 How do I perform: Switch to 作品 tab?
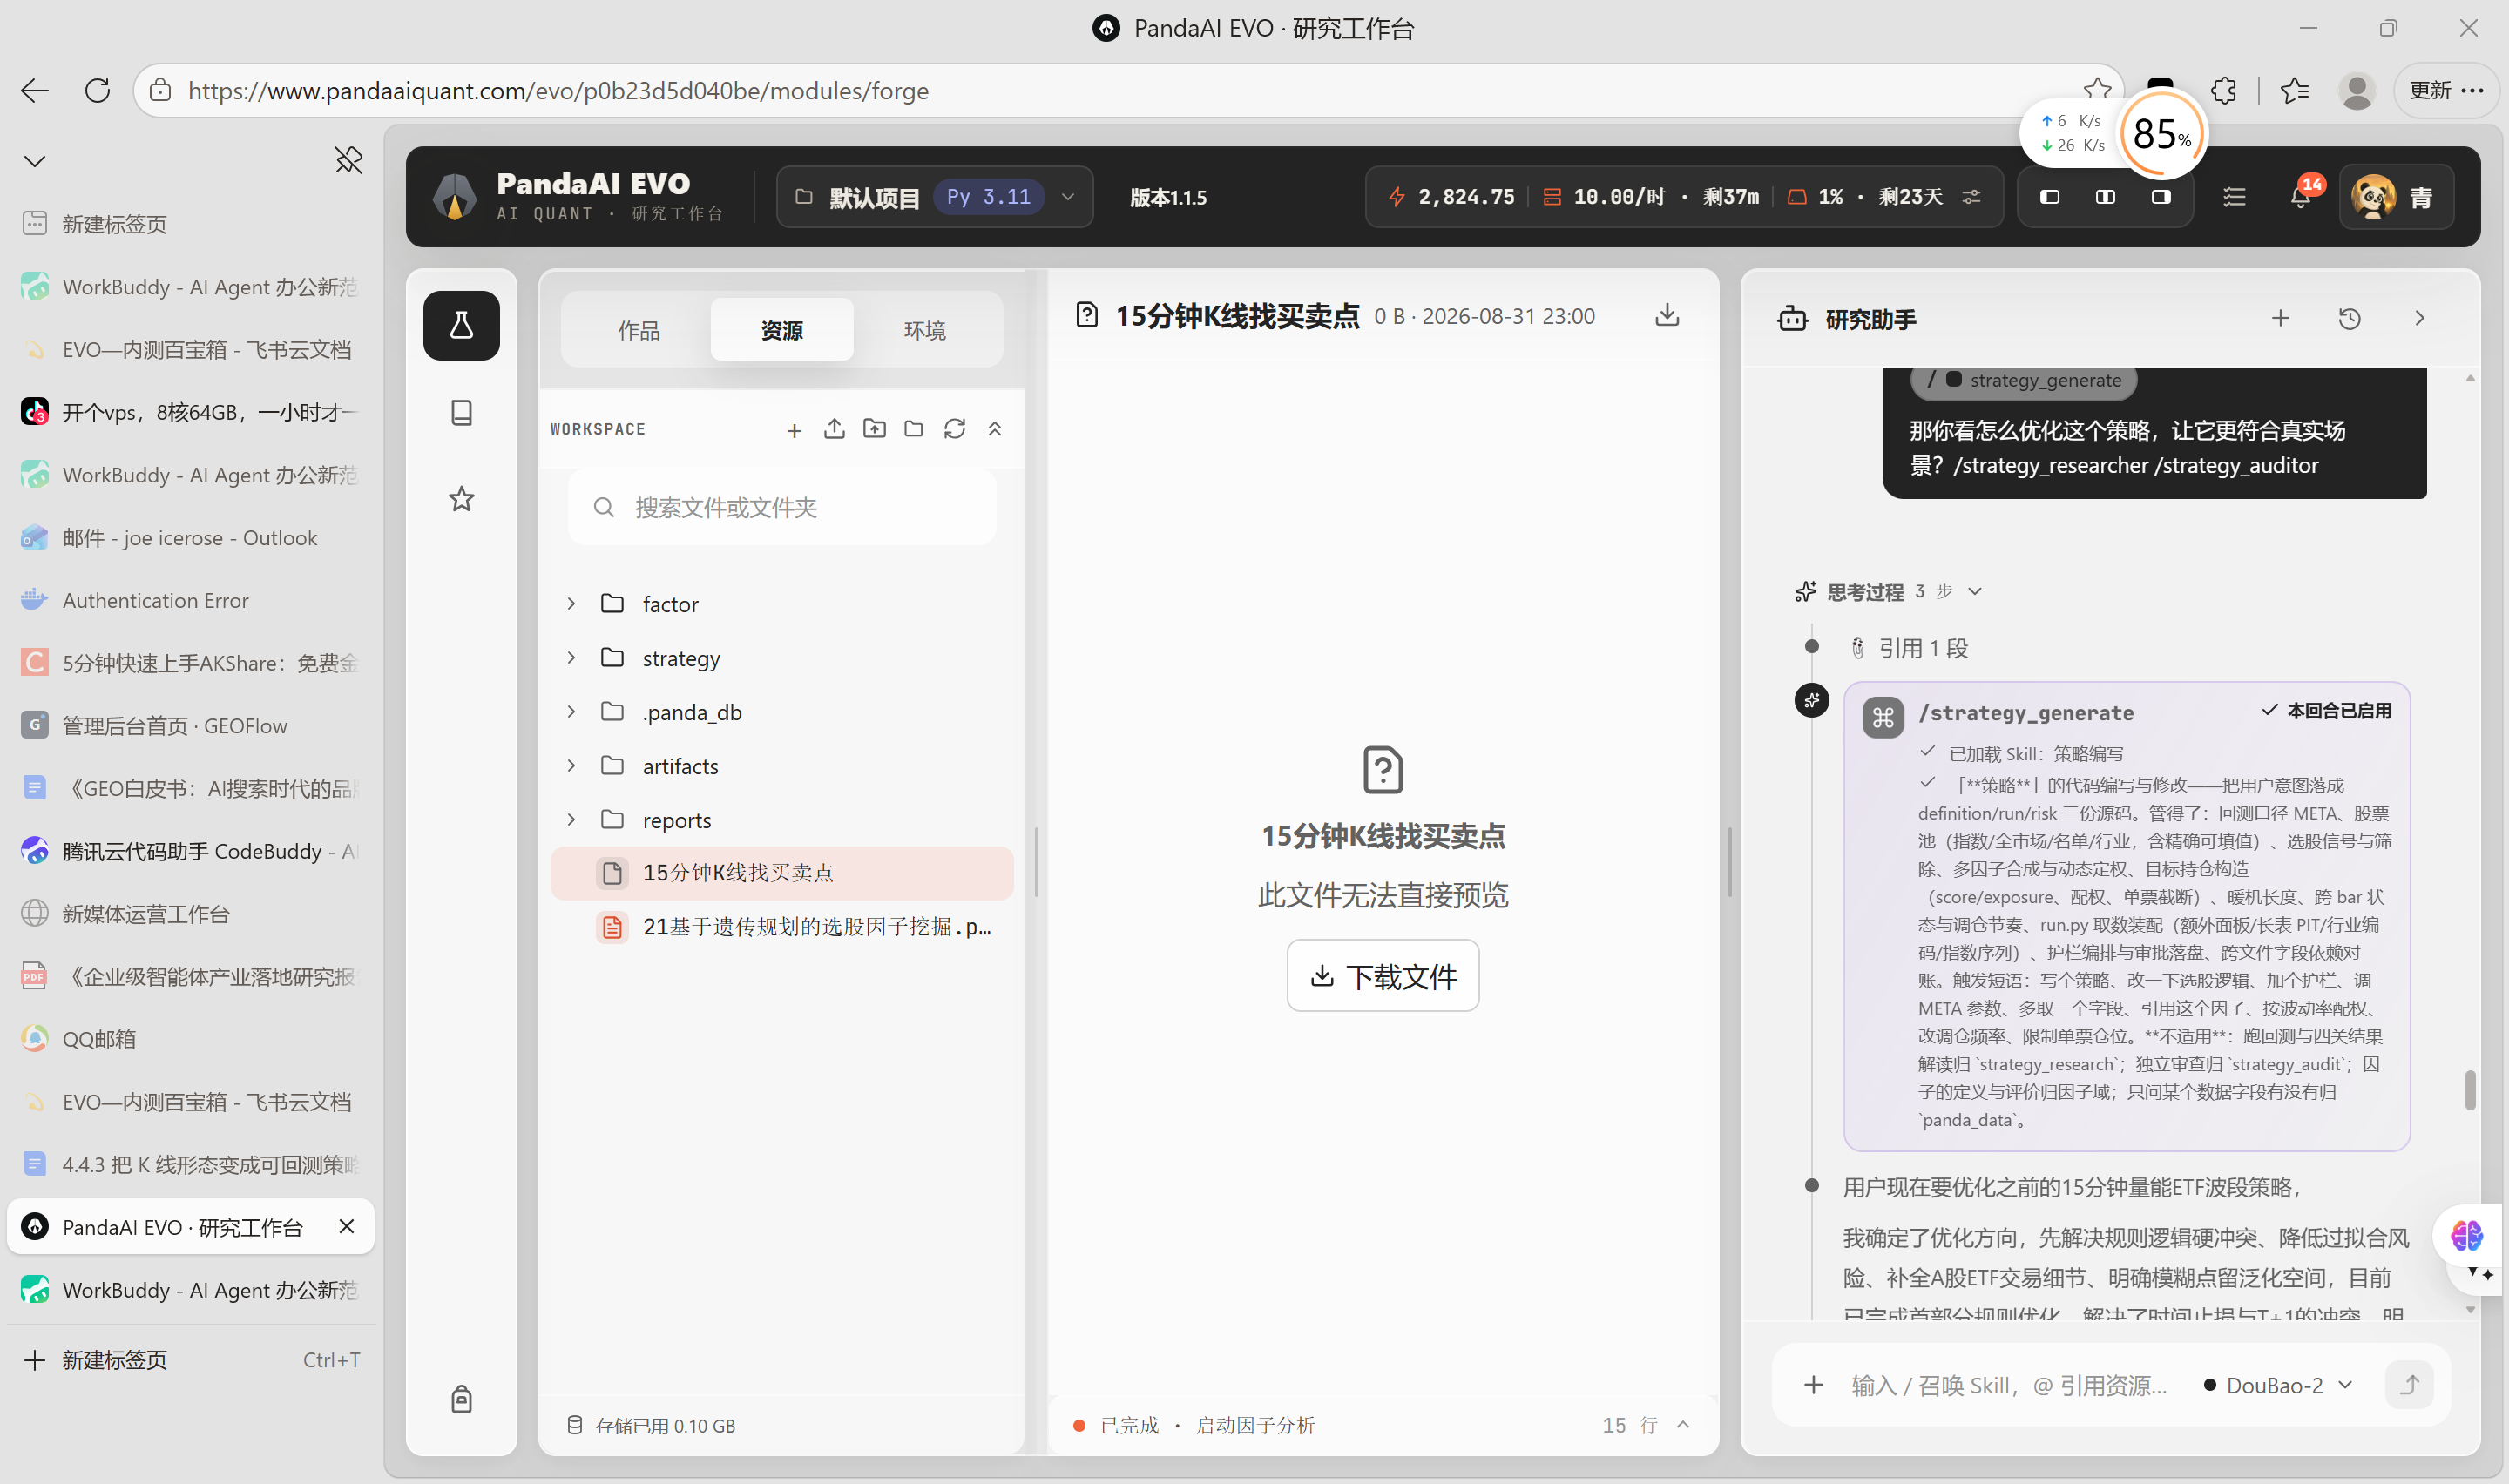[x=638, y=330]
